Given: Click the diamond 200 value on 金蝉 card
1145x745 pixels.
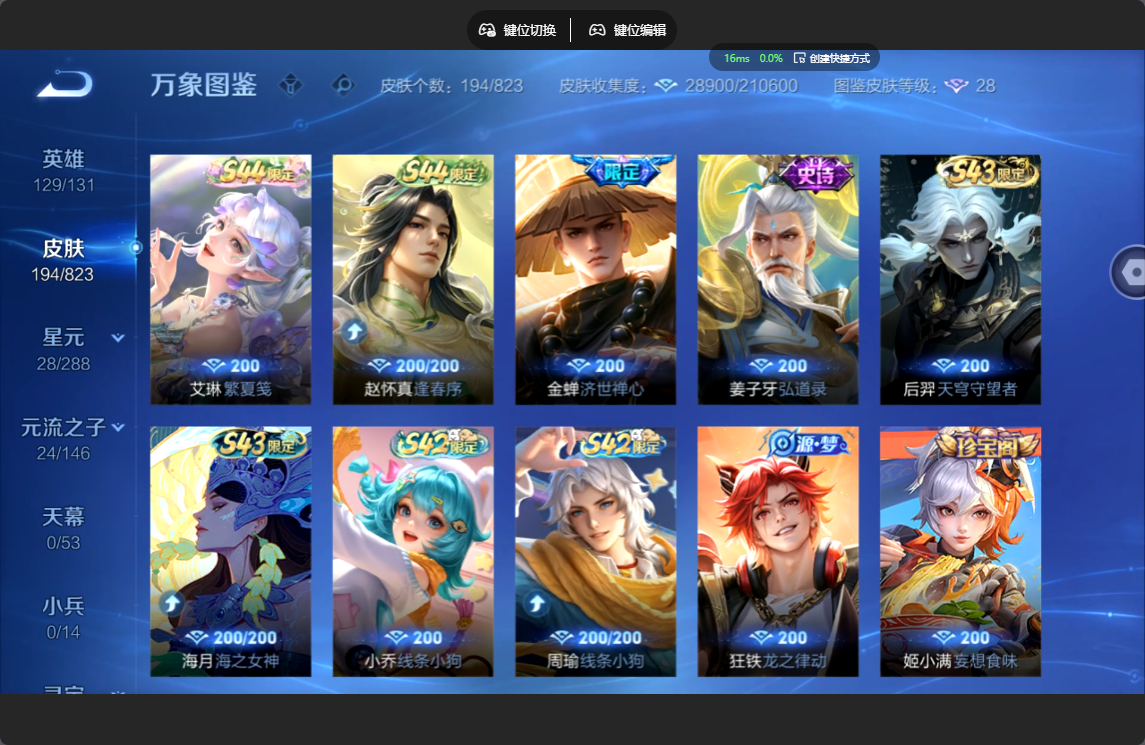Looking at the screenshot, I should [x=596, y=366].
